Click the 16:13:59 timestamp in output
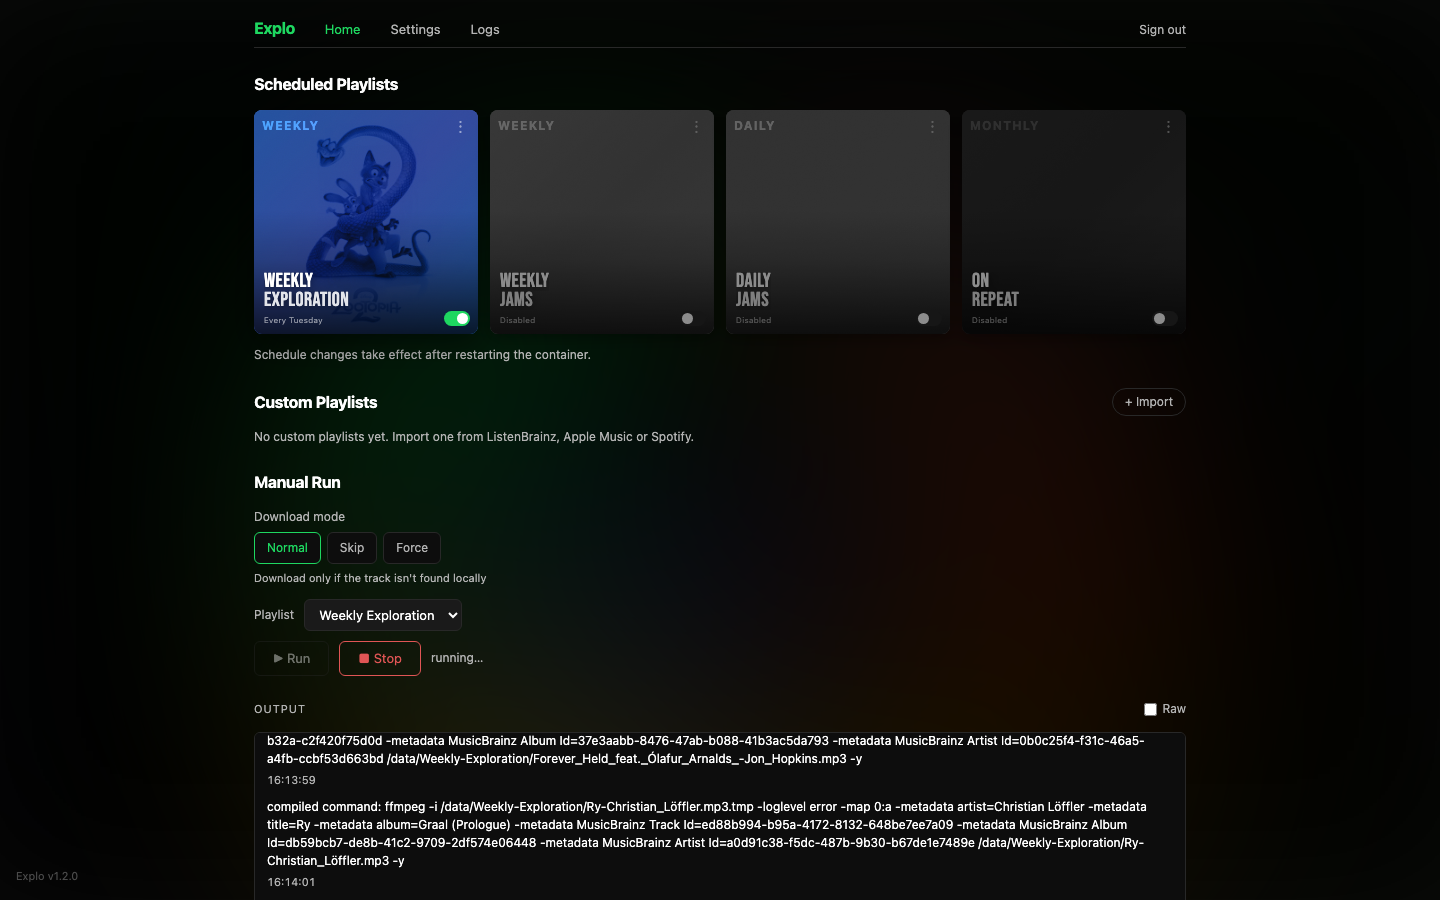 (x=291, y=780)
